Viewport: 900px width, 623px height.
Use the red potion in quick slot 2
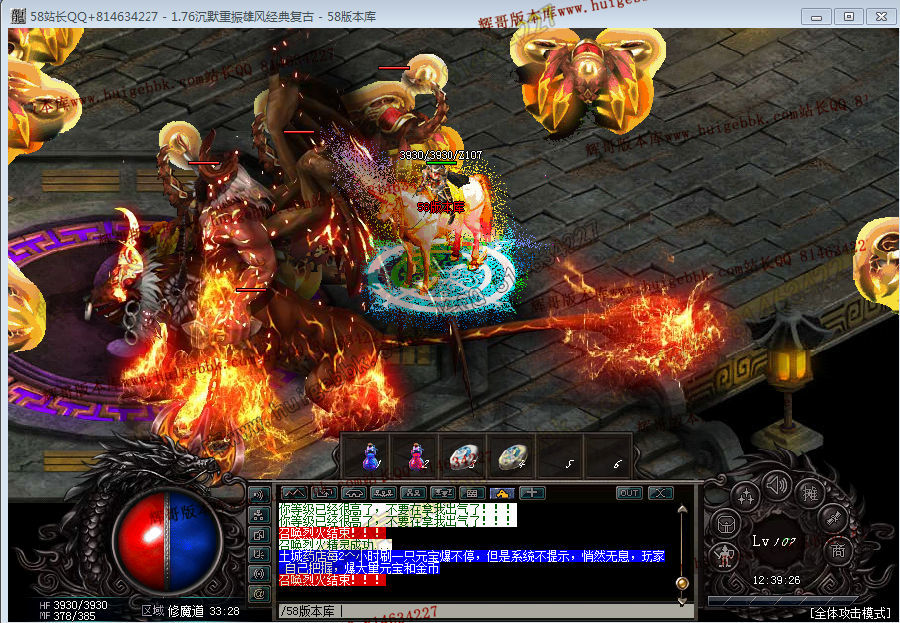[417, 457]
